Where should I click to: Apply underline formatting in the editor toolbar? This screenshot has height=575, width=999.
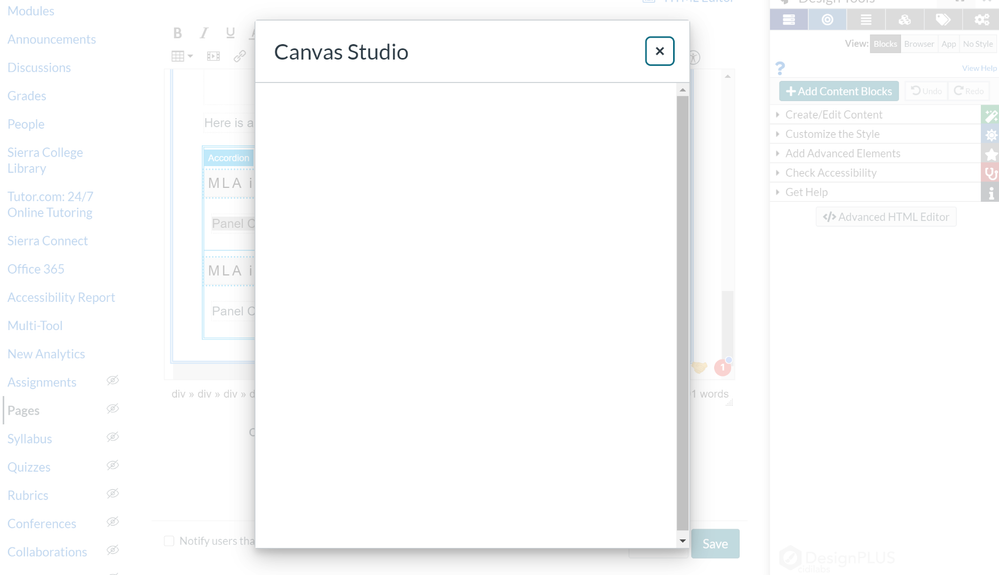(x=230, y=33)
